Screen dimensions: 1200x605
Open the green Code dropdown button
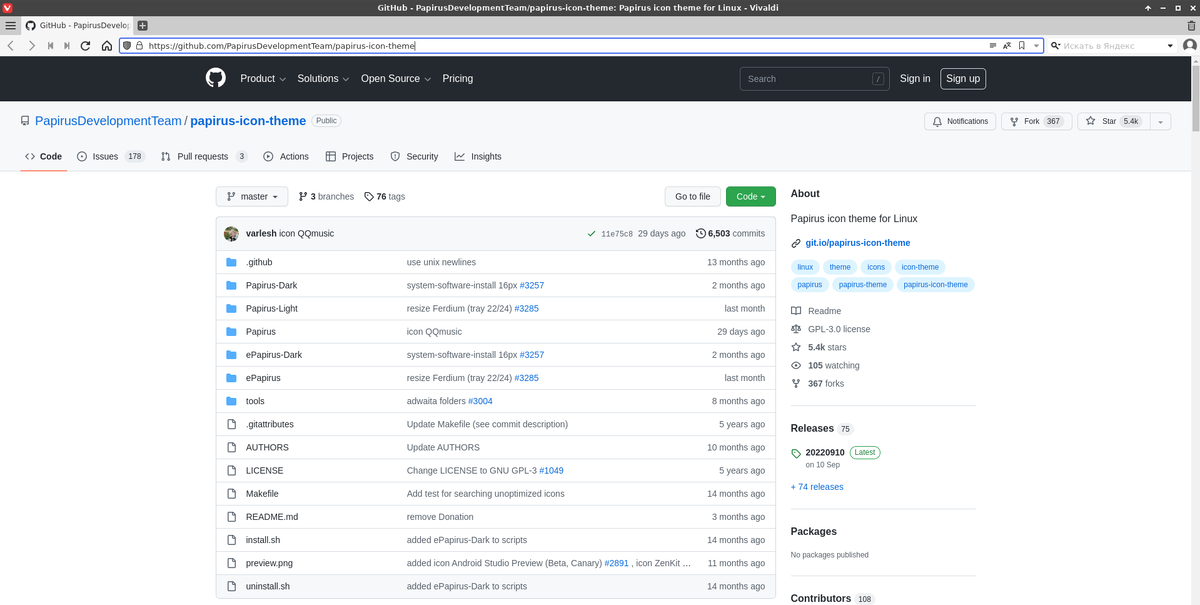(x=751, y=197)
